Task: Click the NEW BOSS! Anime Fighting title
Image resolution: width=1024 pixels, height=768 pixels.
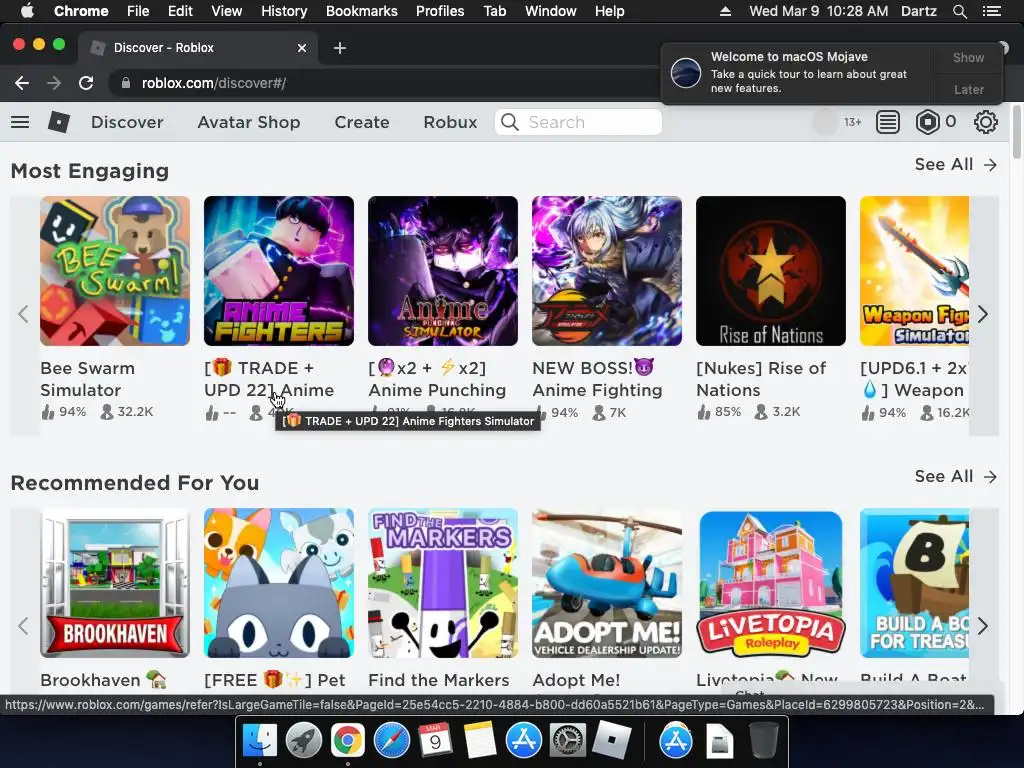Action: (x=598, y=379)
